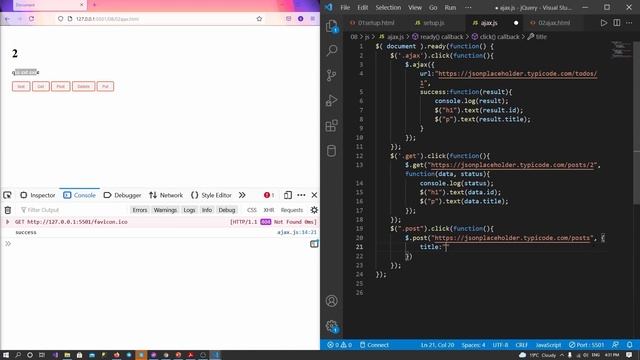The width and height of the screenshot is (640, 360).
Task: Open the Run and Debug view
Action: tap(331, 100)
